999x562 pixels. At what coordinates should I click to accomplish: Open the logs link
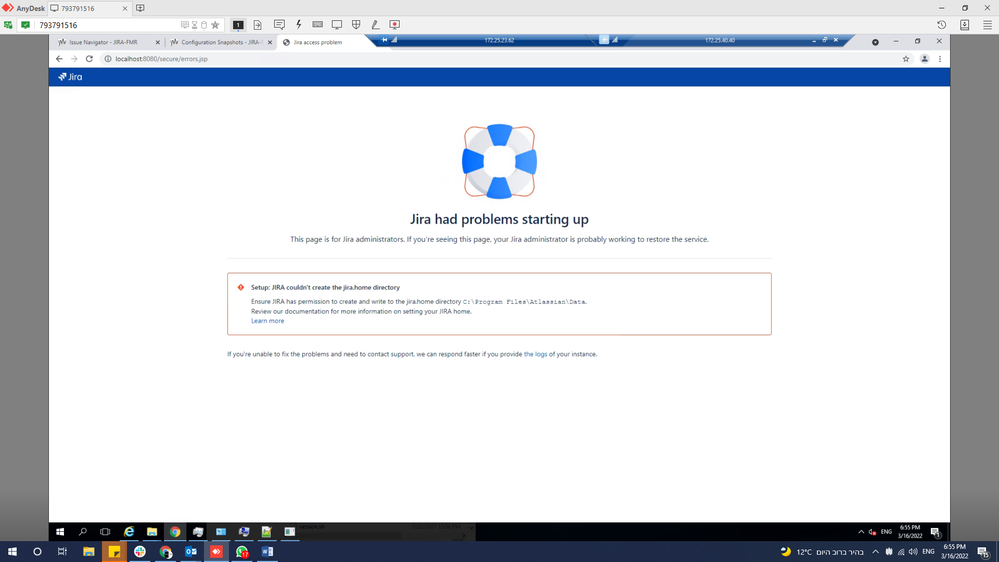click(x=535, y=354)
